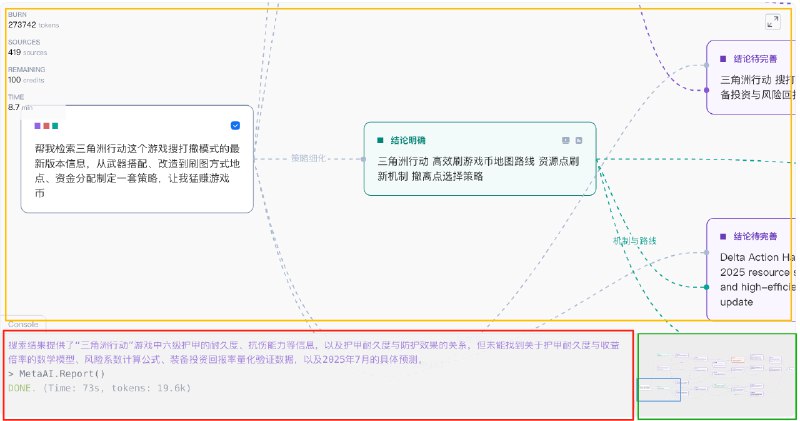Click the red square on the query card
Screen dimensions: 800x421
tap(46, 126)
